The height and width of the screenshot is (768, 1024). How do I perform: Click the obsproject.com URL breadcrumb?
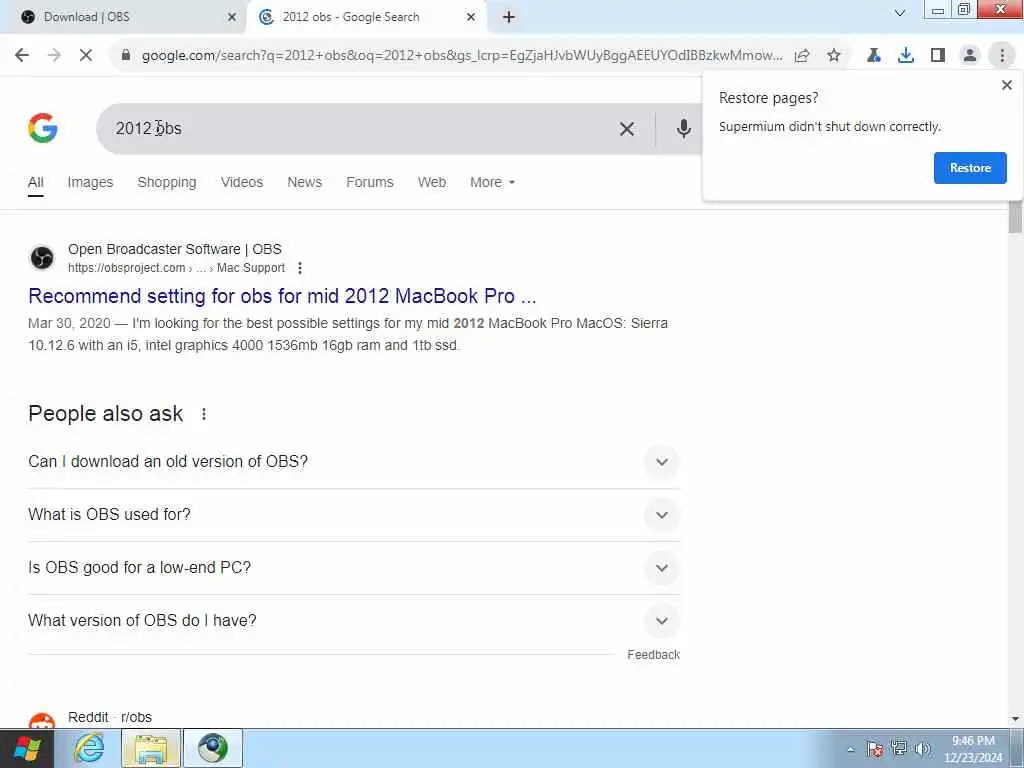click(176, 268)
